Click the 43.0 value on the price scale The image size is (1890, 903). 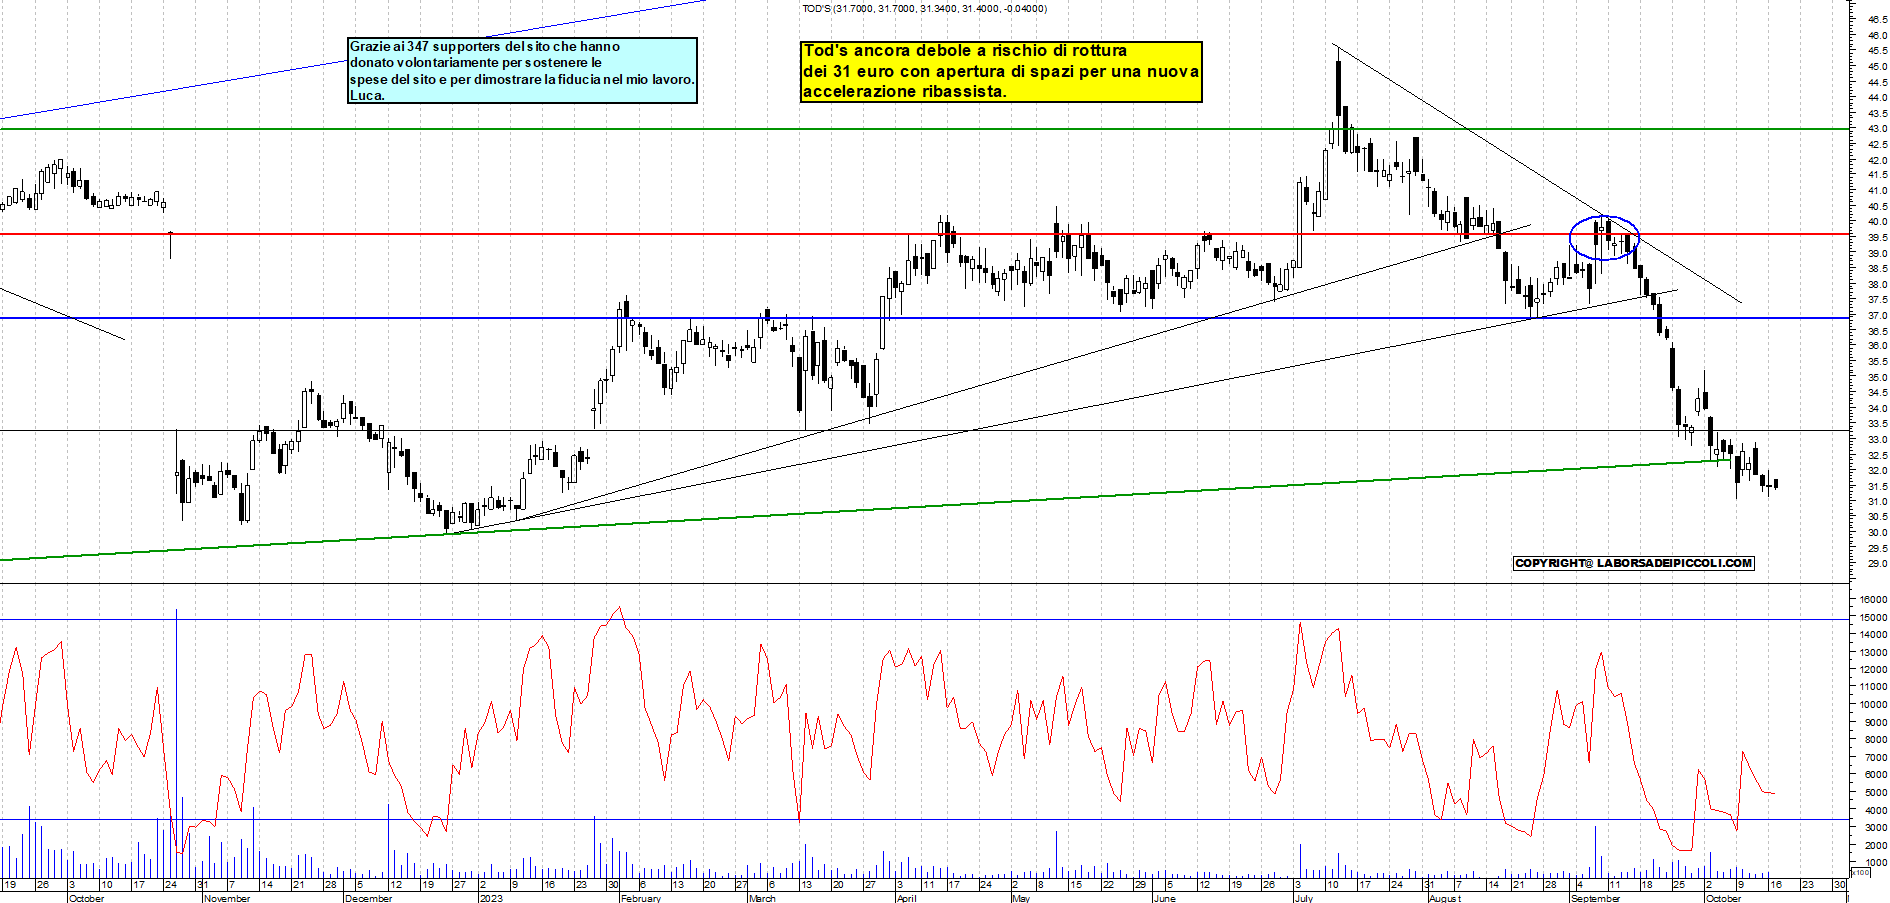(1877, 129)
